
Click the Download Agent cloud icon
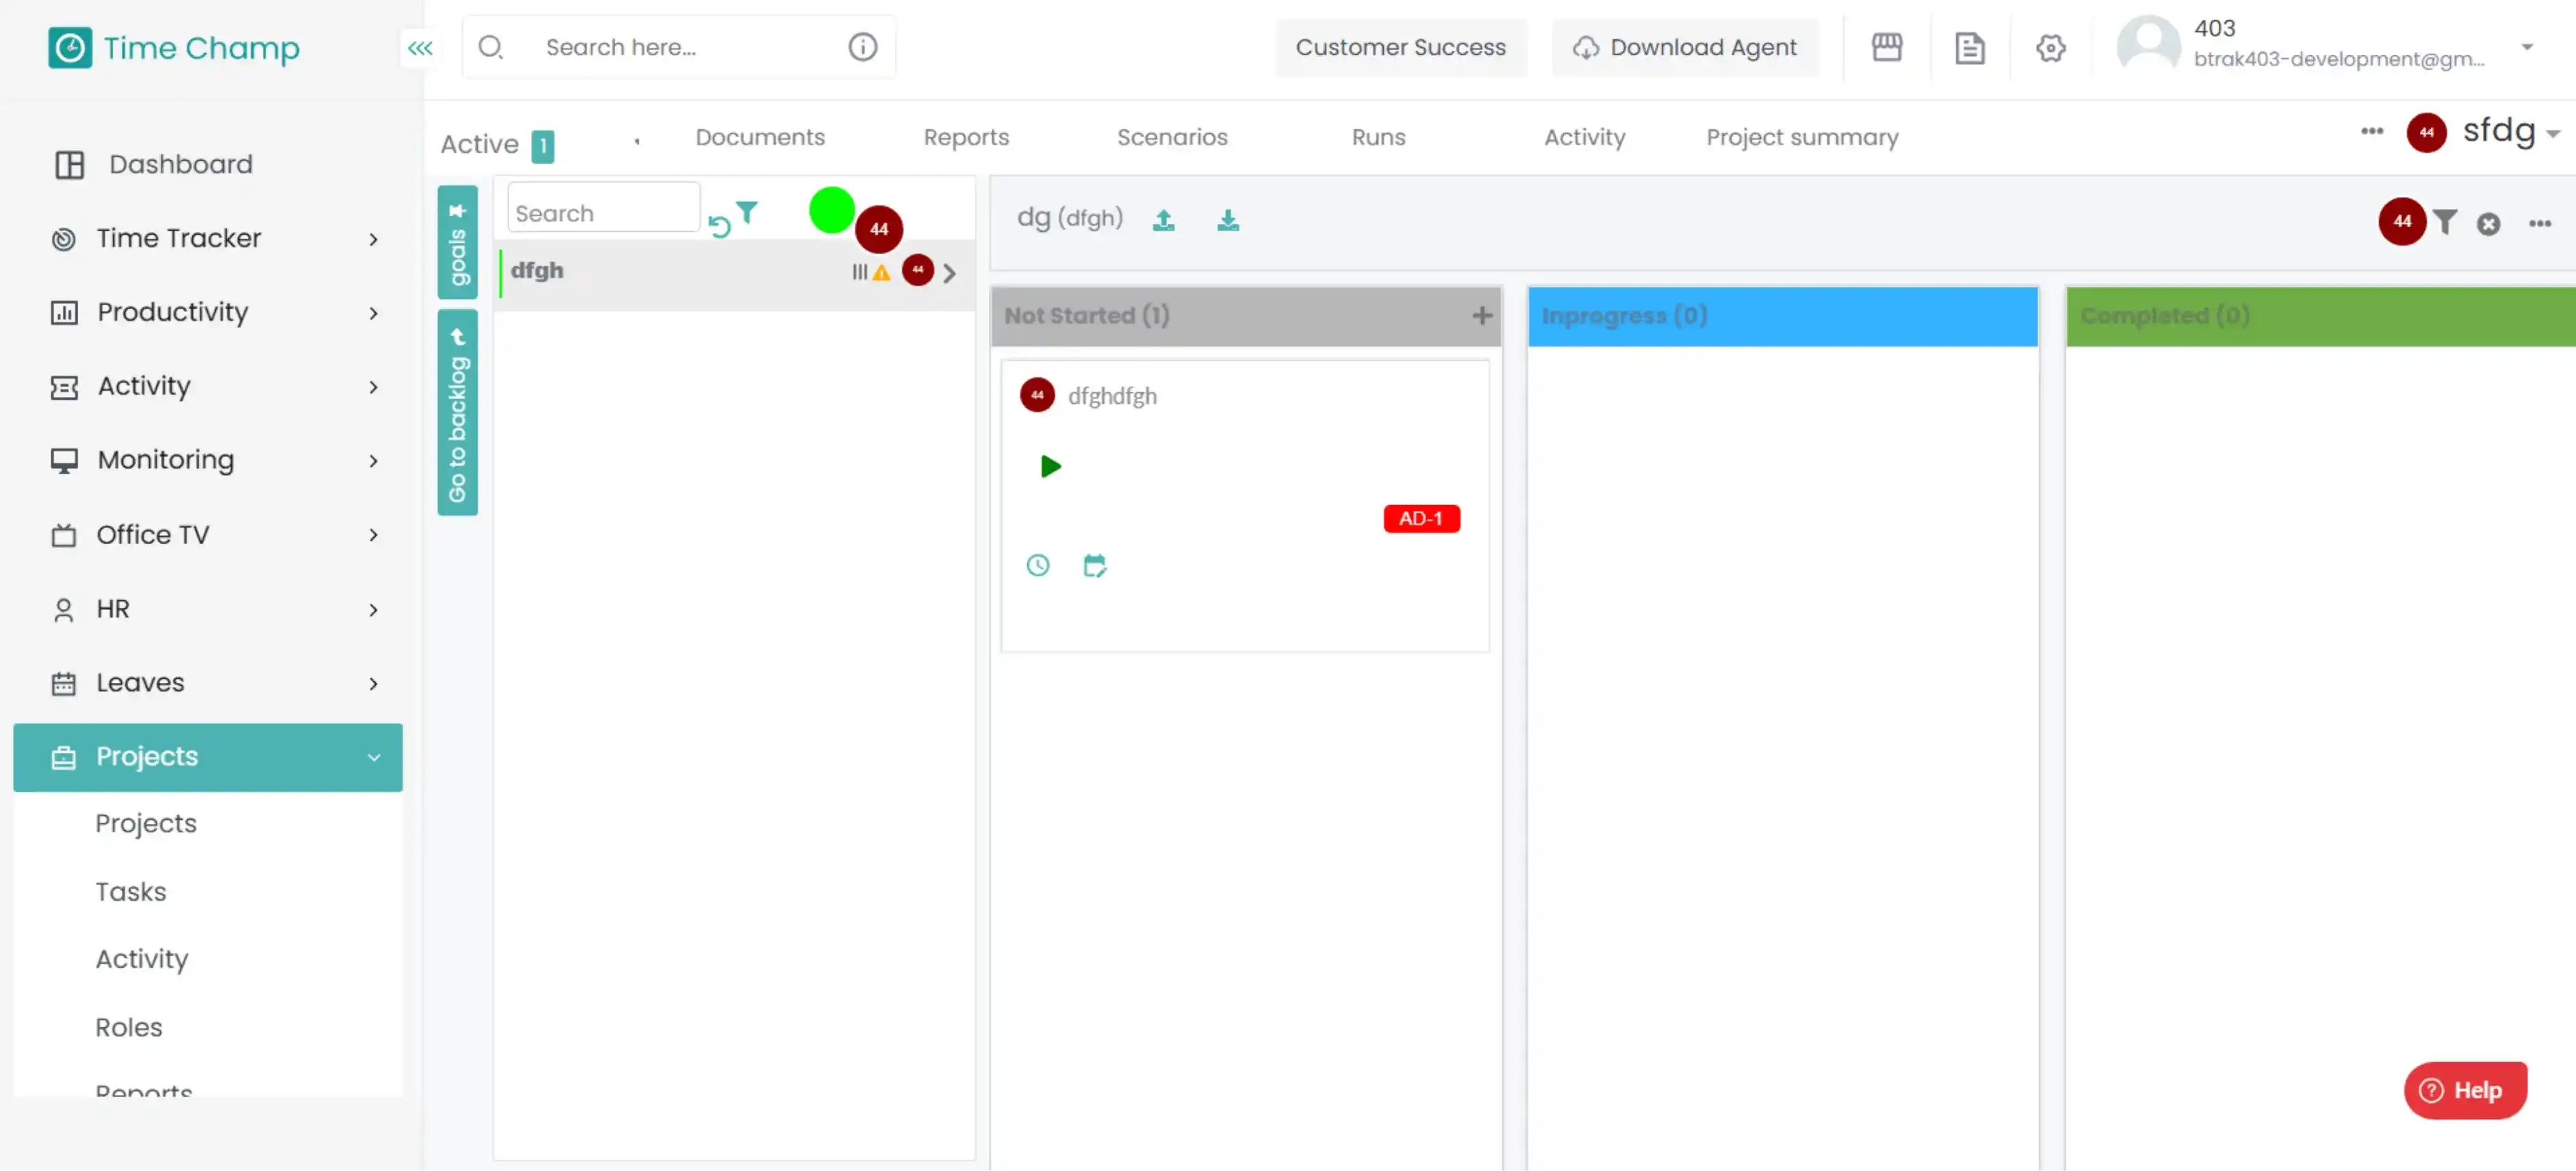click(1585, 48)
